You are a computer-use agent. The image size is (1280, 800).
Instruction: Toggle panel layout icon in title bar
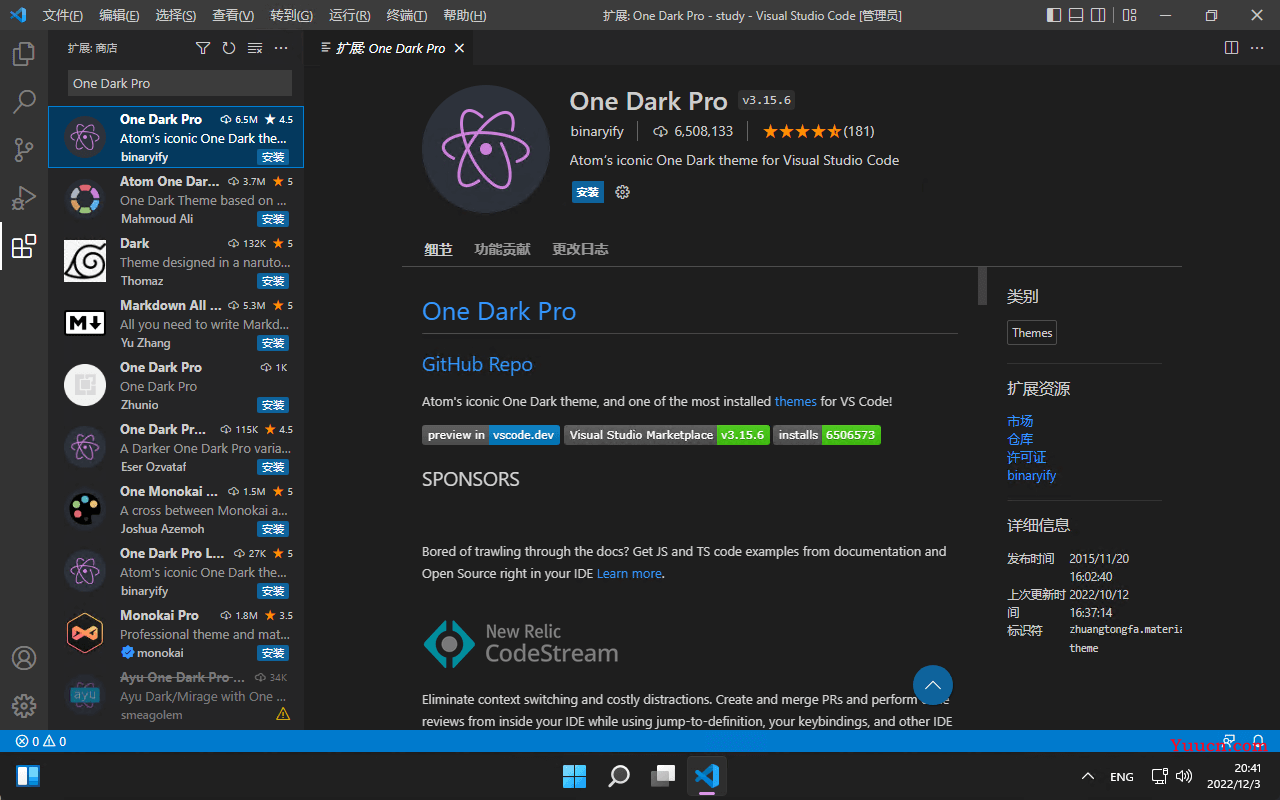pos(1076,15)
